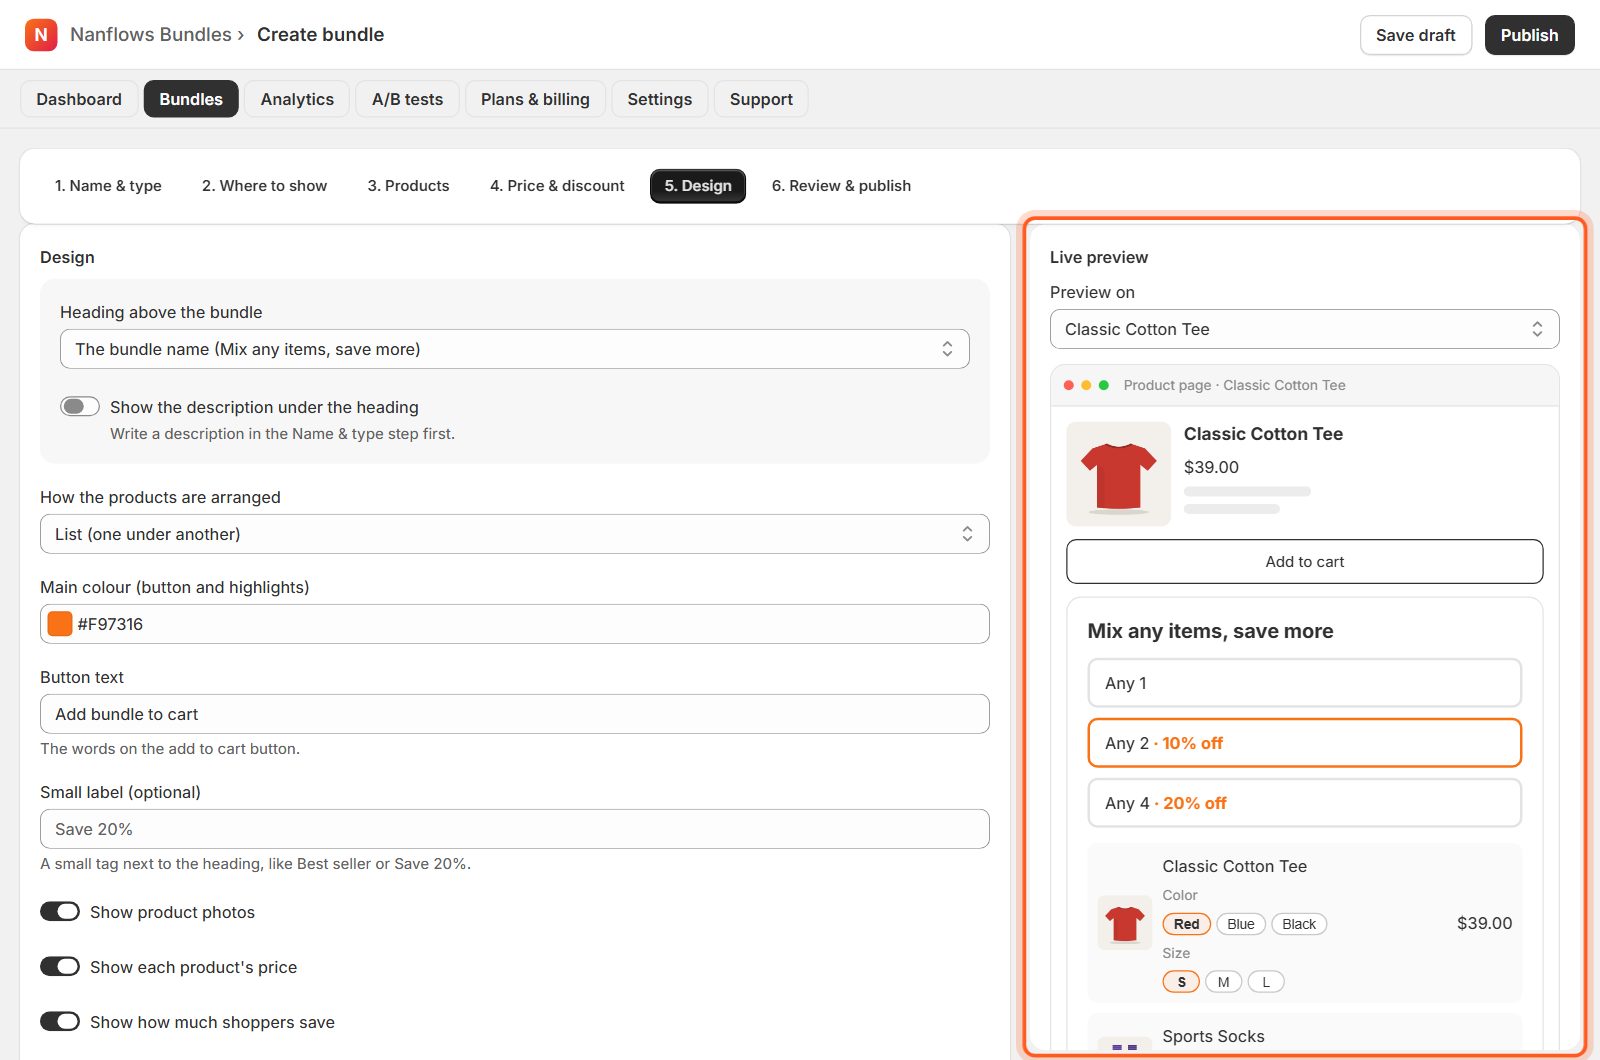Image resolution: width=1600 pixels, height=1060 pixels.
Task: Go to step 1. Name & type
Action: (108, 186)
